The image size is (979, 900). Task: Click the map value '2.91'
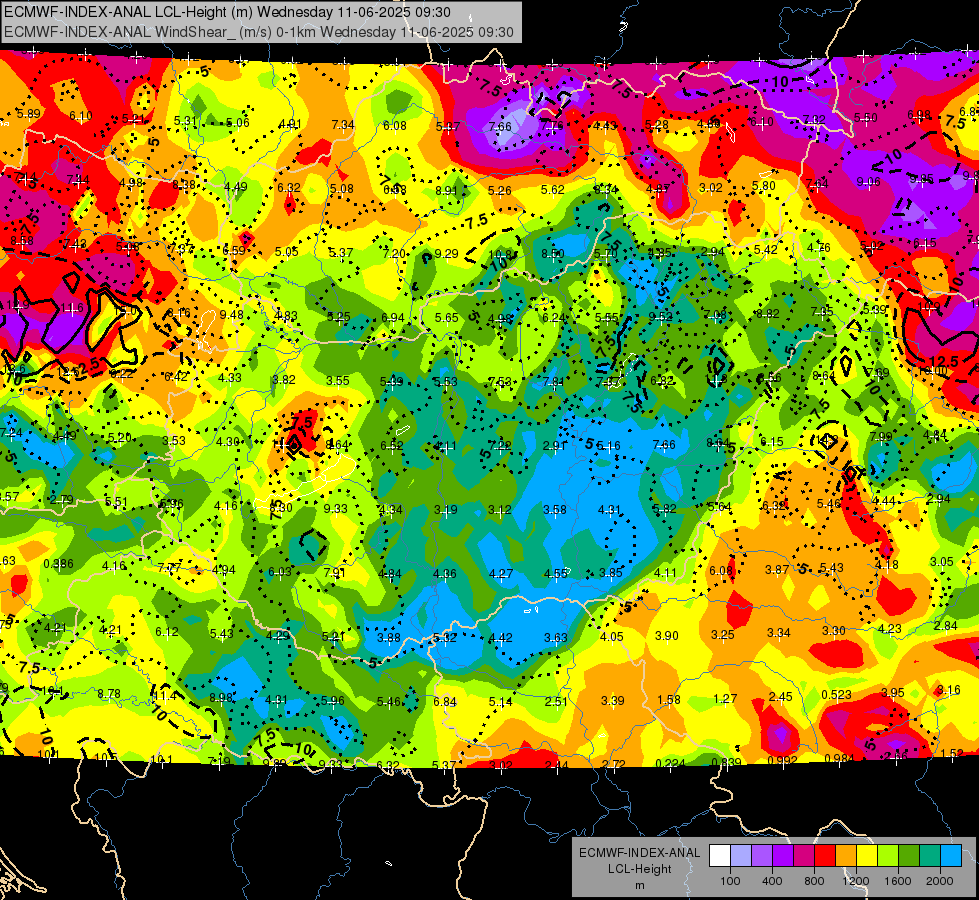point(554,445)
